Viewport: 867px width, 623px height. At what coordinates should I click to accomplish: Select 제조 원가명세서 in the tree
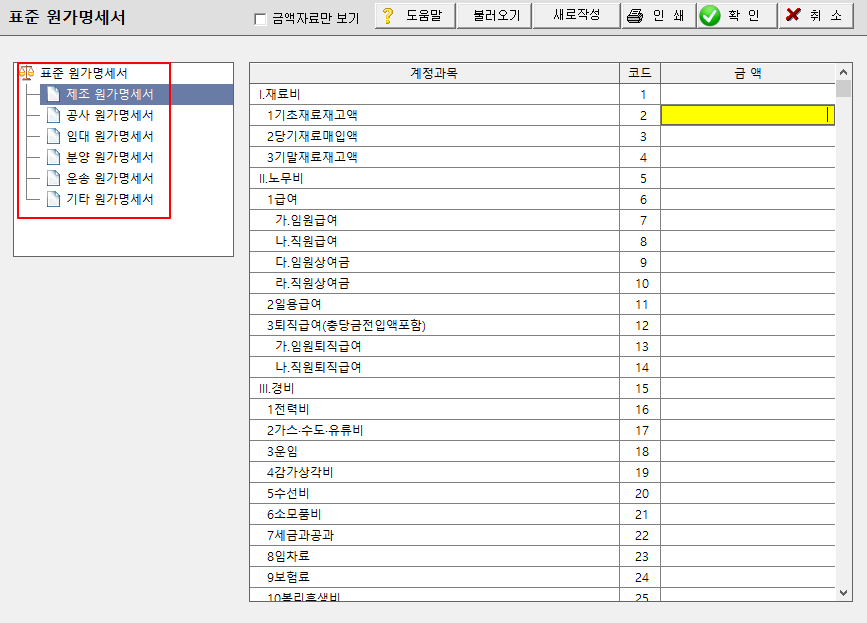(109, 94)
